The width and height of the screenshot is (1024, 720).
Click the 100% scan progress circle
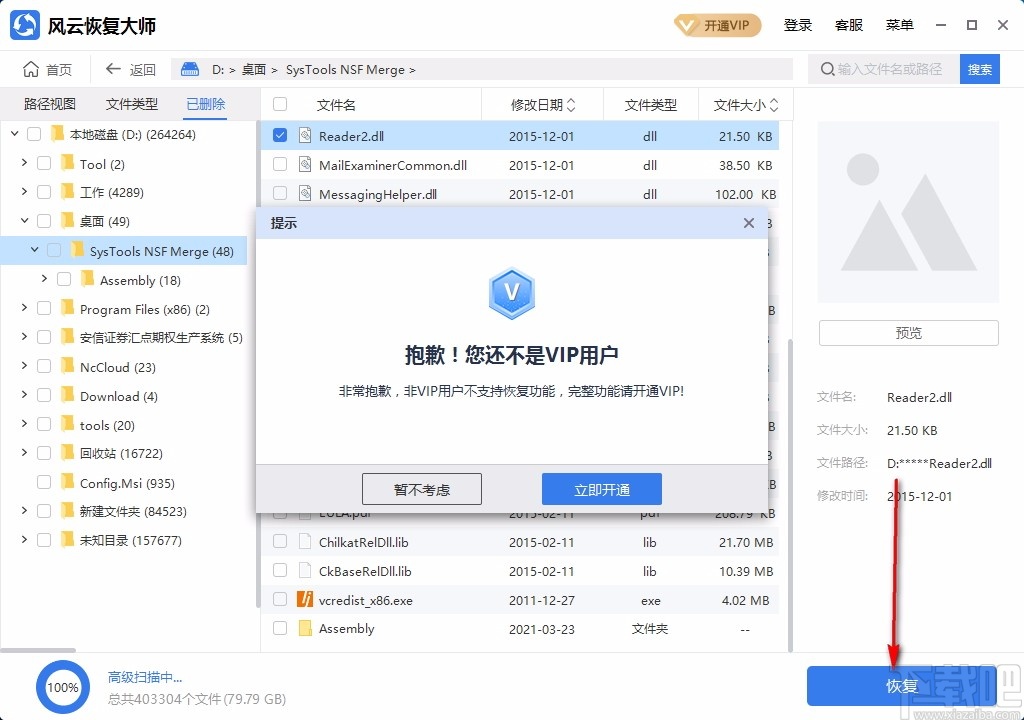(62, 687)
